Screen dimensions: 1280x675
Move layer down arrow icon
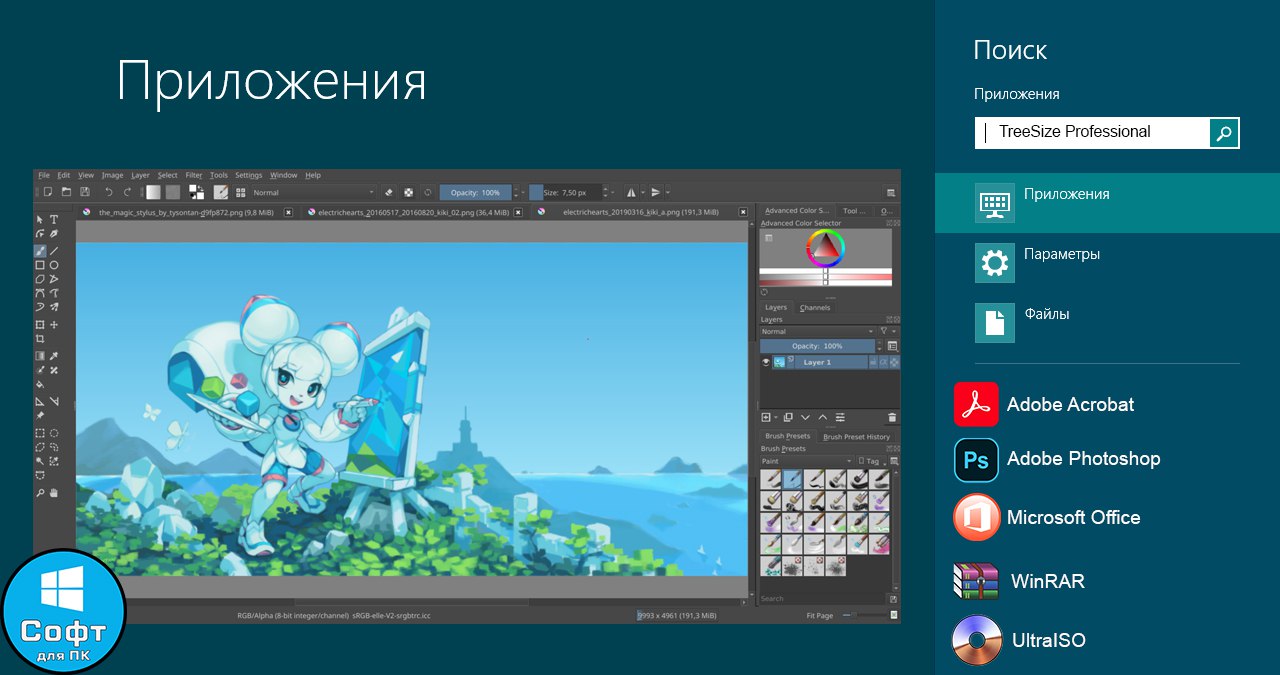tap(805, 418)
